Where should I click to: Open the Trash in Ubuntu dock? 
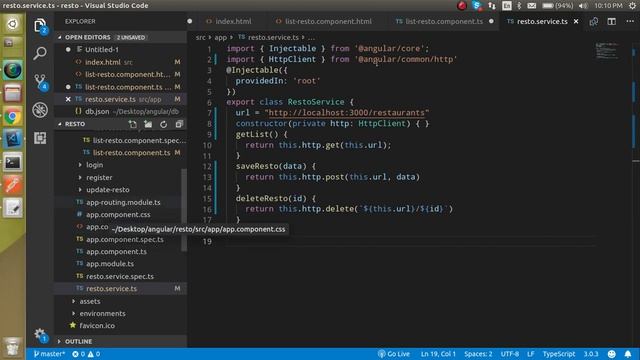[13, 347]
